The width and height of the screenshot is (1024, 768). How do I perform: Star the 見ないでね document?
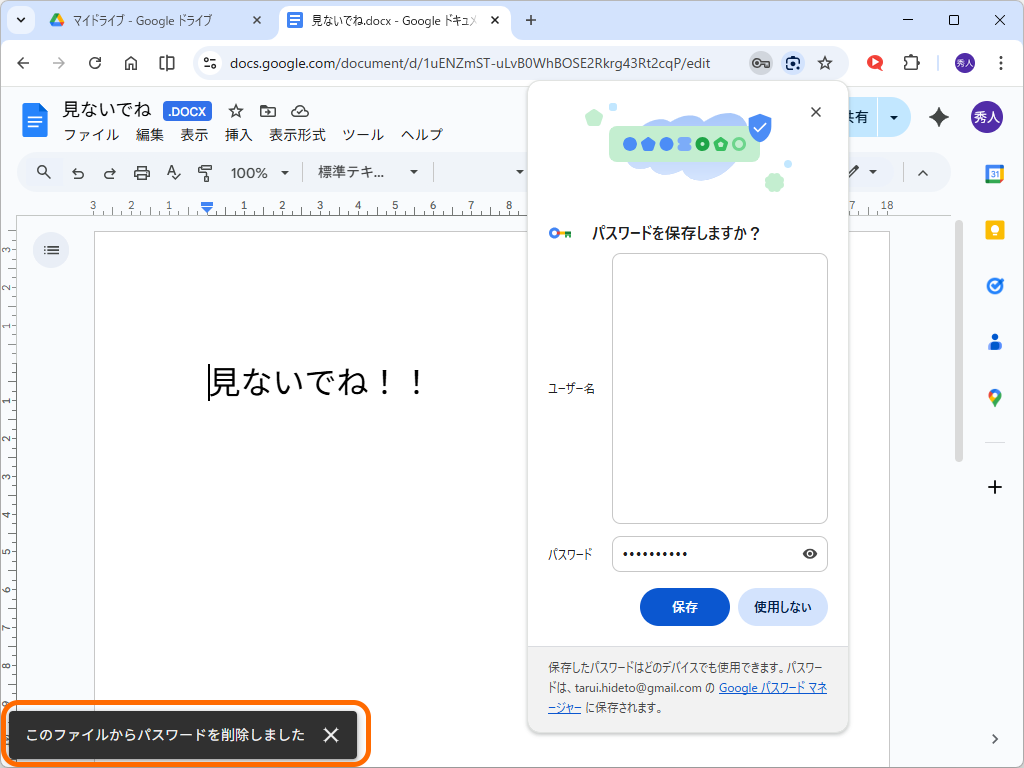(235, 111)
